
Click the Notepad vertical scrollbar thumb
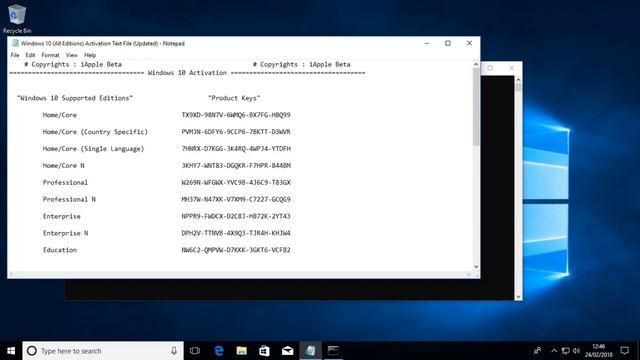[476, 107]
